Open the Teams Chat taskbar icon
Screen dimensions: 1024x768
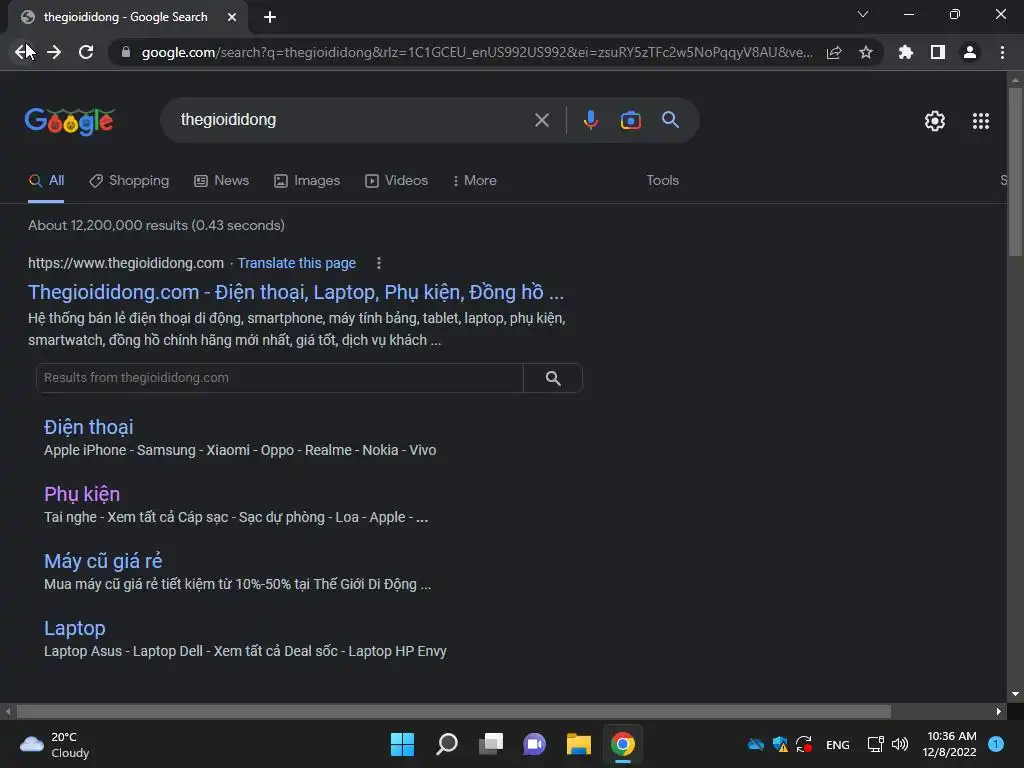[x=534, y=744]
